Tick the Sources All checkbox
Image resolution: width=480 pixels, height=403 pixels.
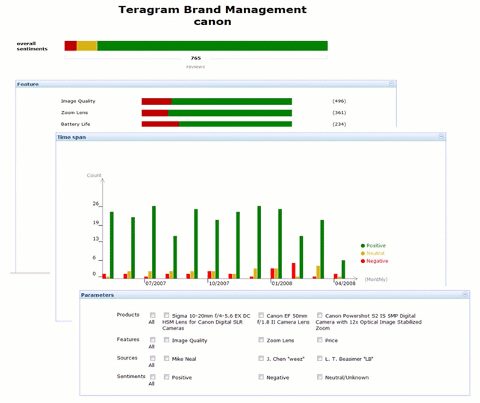tap(152, 358)
